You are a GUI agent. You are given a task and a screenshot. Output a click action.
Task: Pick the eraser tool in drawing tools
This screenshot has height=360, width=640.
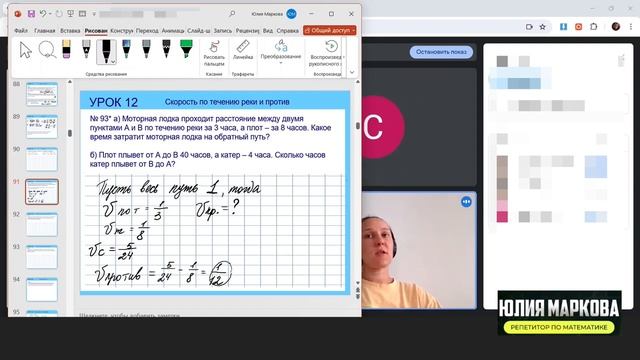[66, 49]
